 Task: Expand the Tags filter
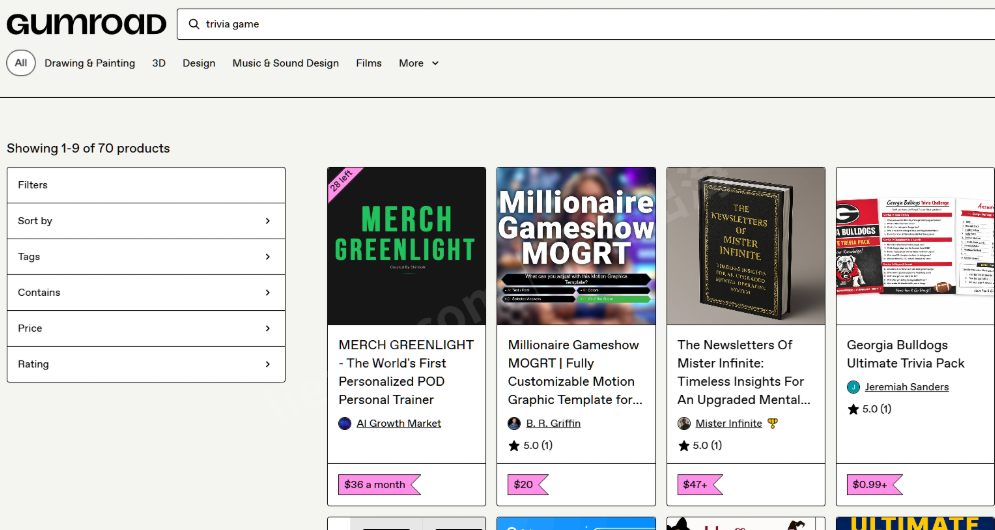[x=146, y=256]
